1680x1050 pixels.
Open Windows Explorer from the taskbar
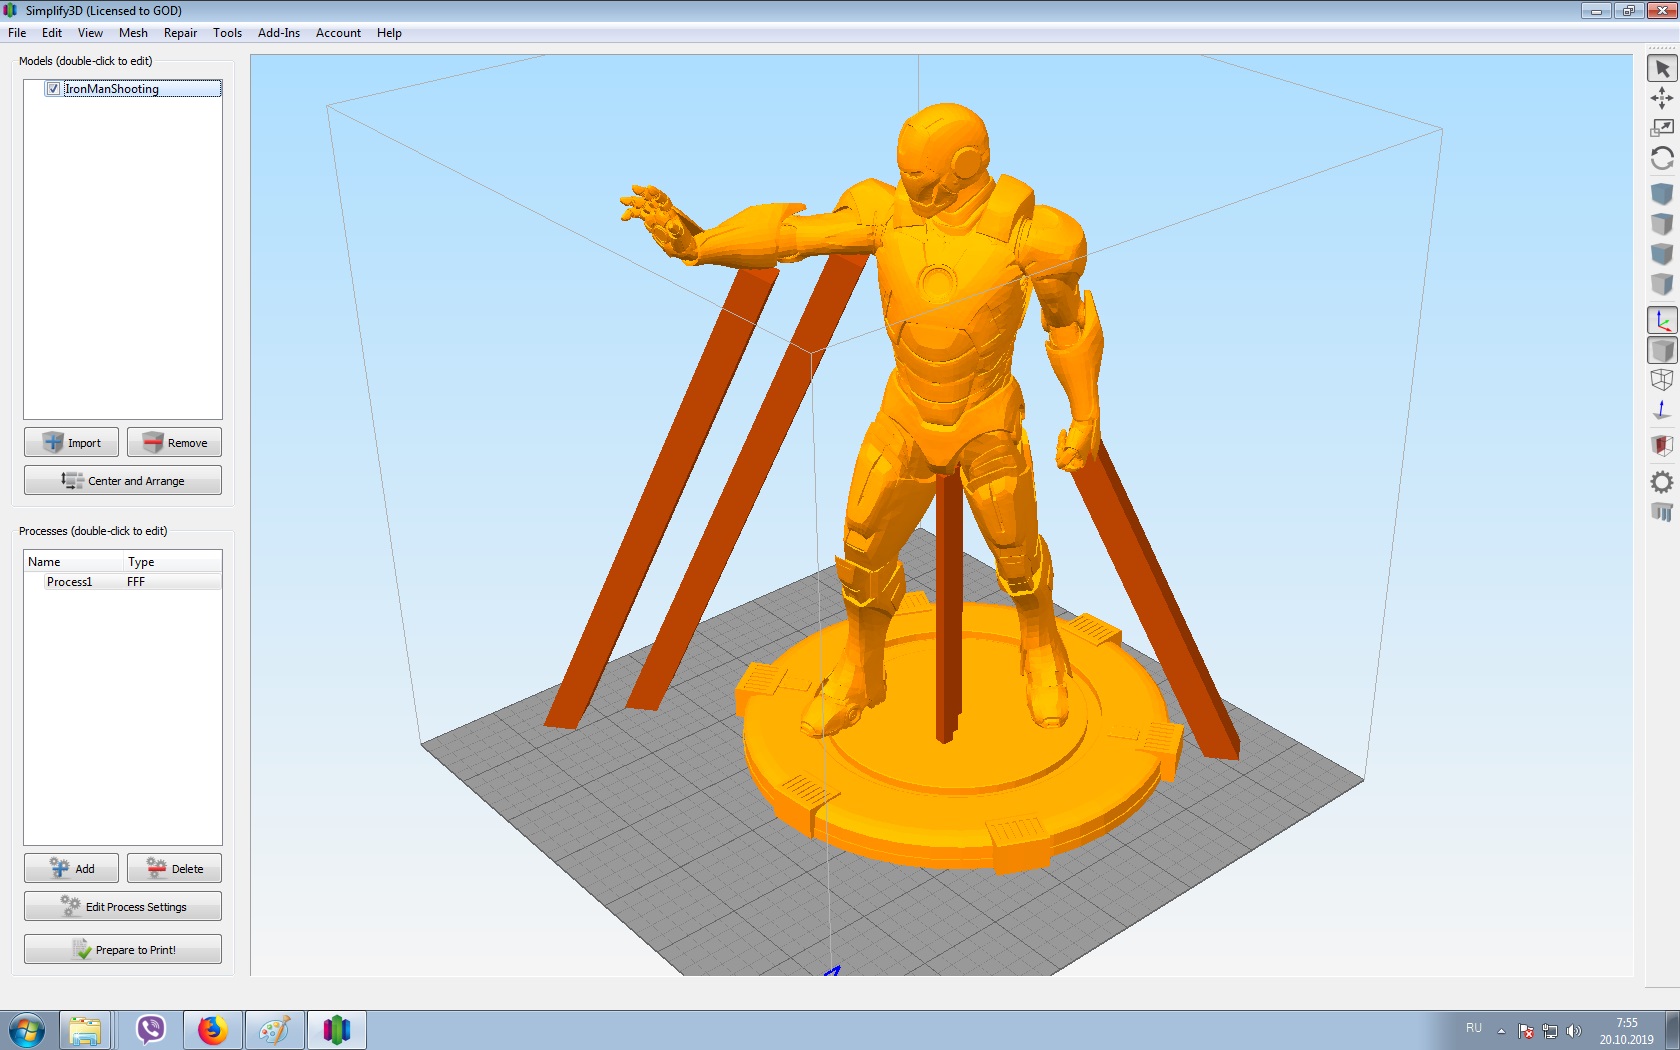85,1030
